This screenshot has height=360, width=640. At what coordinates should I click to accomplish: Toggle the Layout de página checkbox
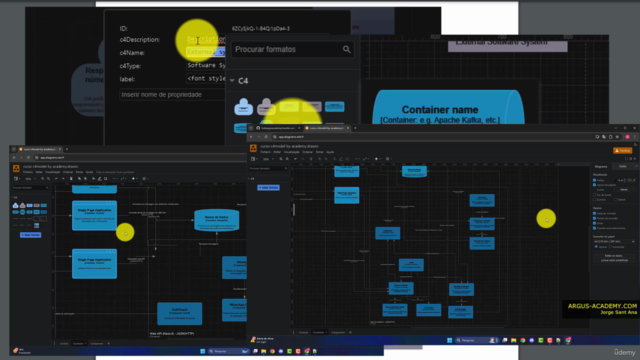click(594, 185)
